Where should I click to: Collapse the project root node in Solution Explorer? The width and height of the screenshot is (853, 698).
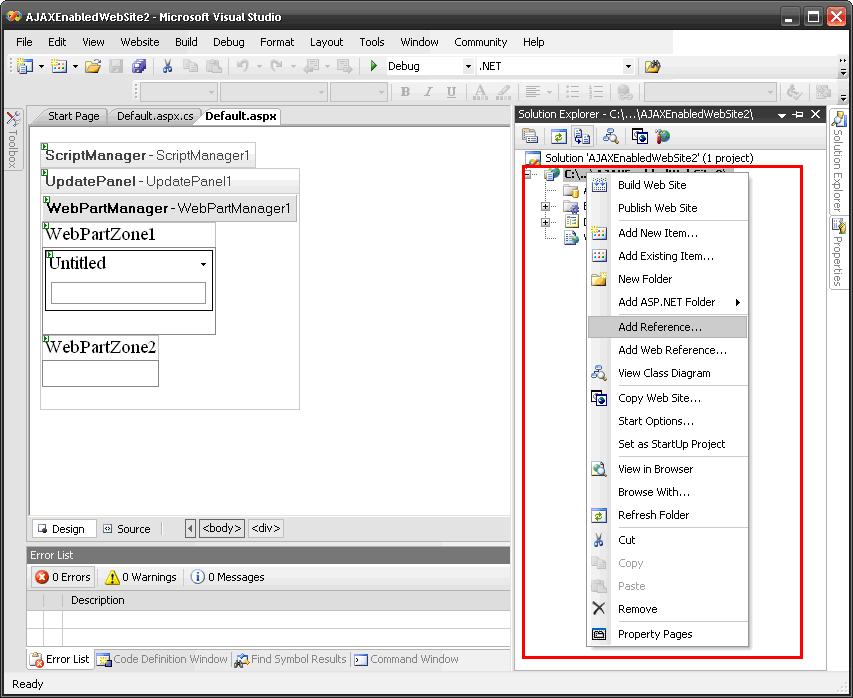tap(528, 175)
